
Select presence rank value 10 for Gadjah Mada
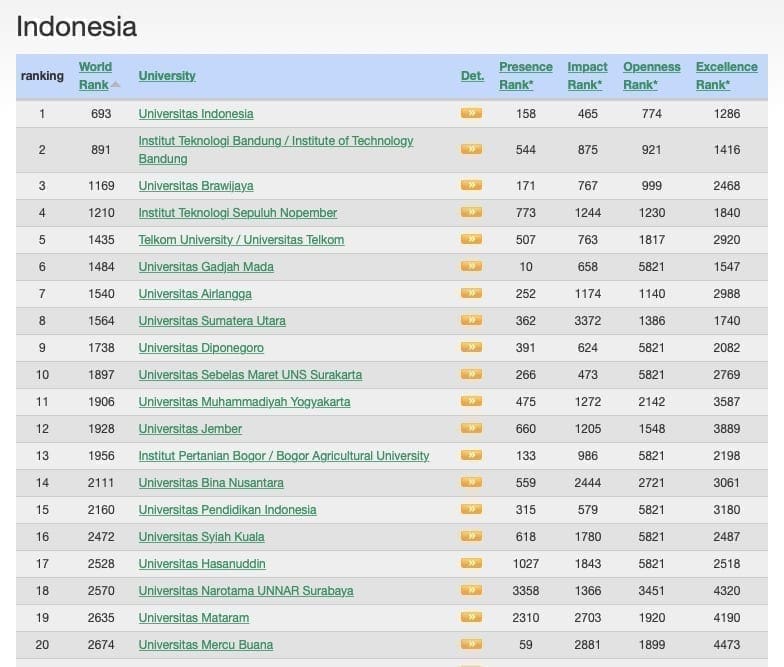[526, 266]
